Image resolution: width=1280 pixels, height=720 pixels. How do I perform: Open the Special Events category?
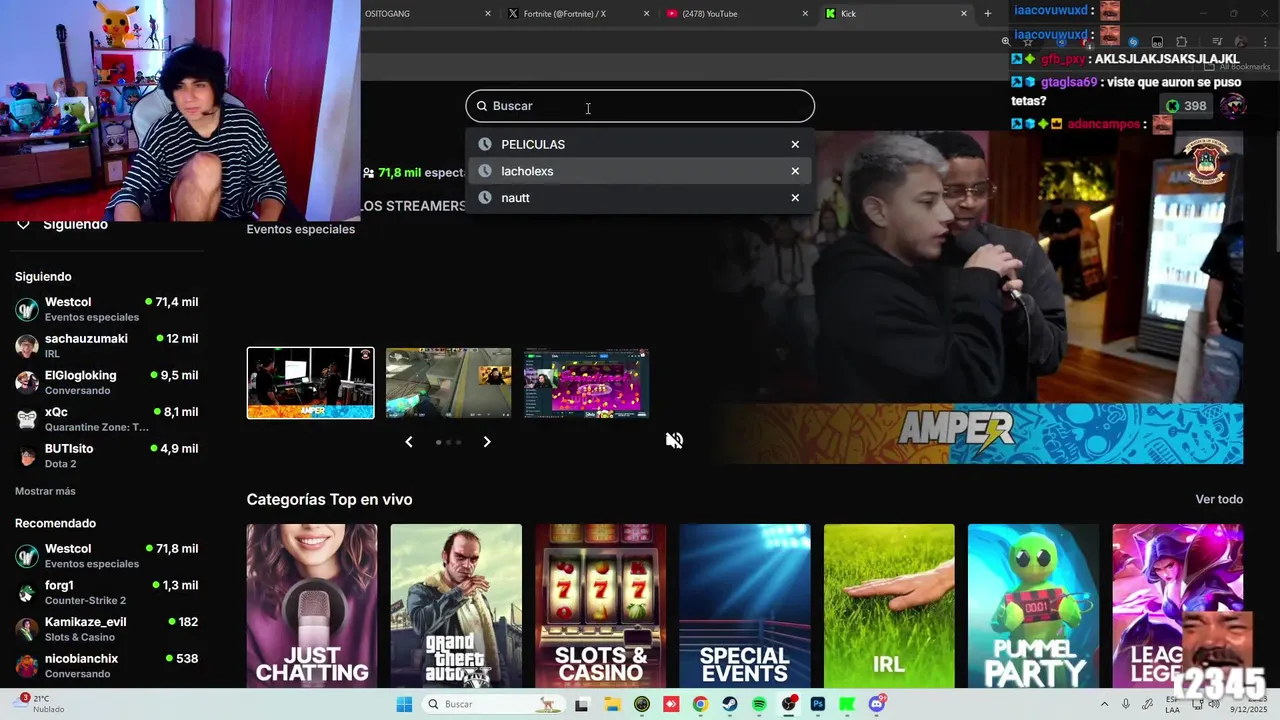[745, 606]
